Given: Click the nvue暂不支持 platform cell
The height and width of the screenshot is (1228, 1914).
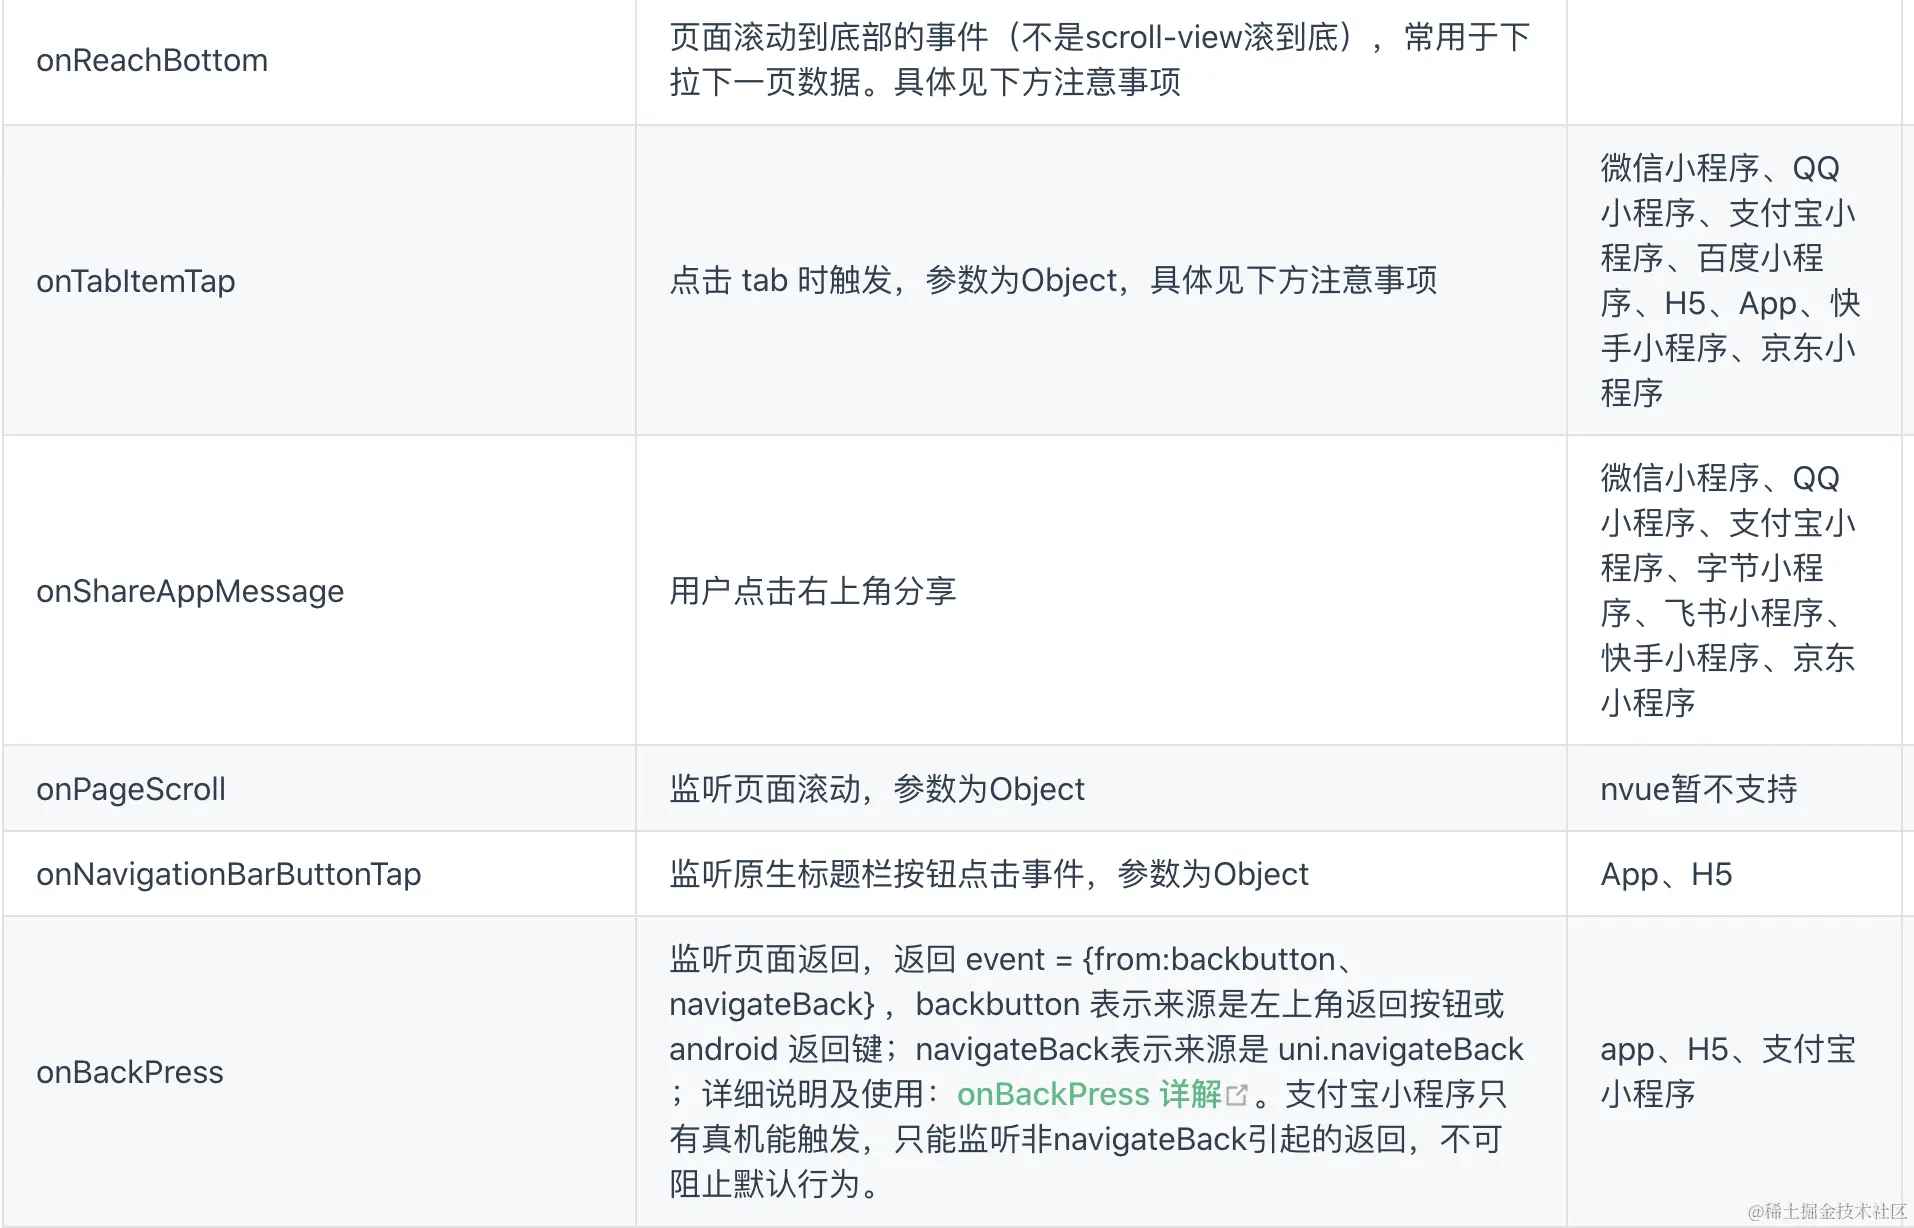Looking at the screenshot, I should pos(1698,789).
